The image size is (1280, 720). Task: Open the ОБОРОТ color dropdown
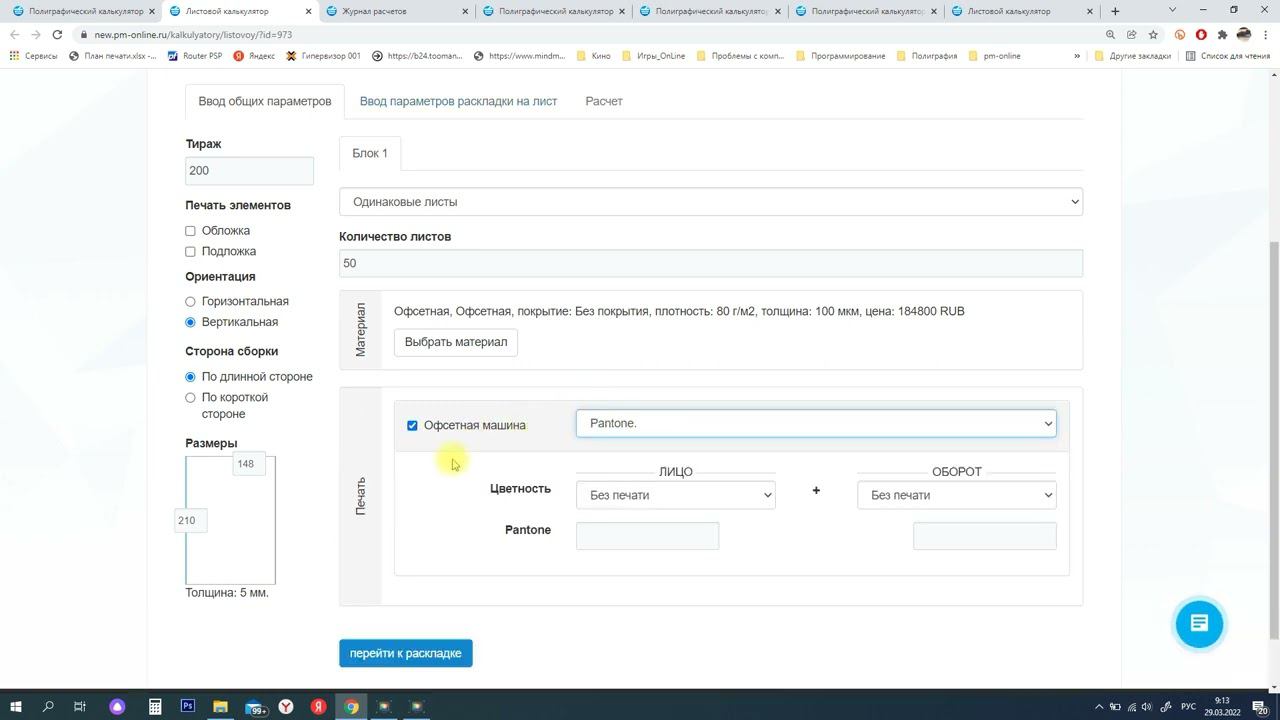957,495
